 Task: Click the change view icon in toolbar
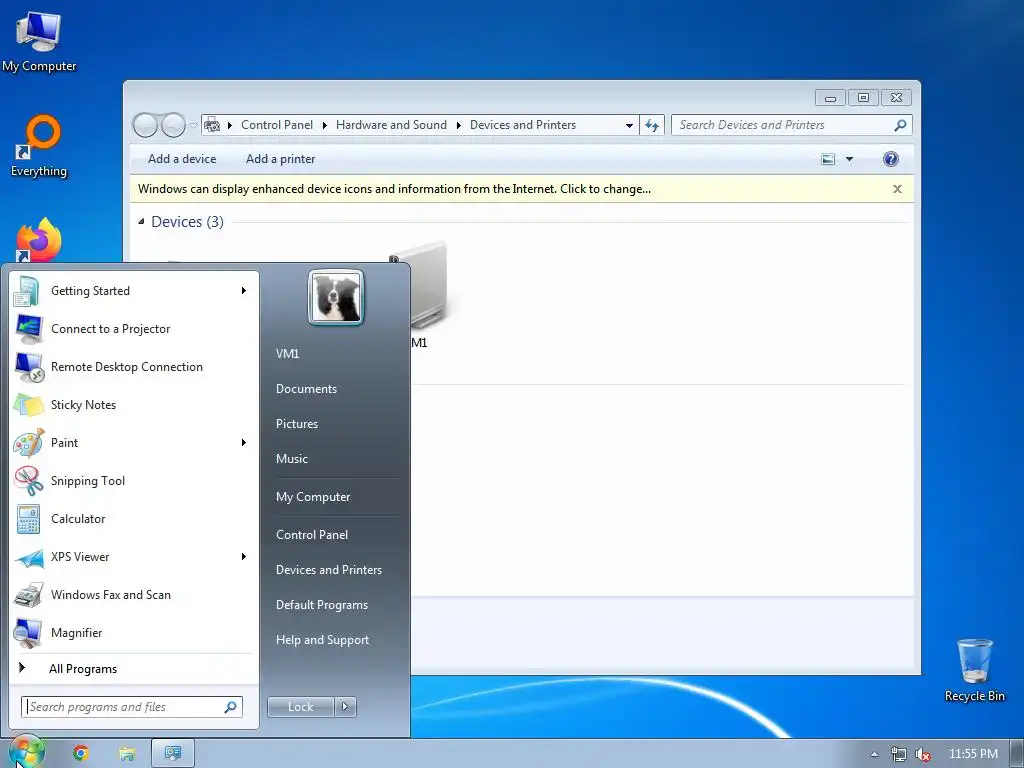pos(828,159)
